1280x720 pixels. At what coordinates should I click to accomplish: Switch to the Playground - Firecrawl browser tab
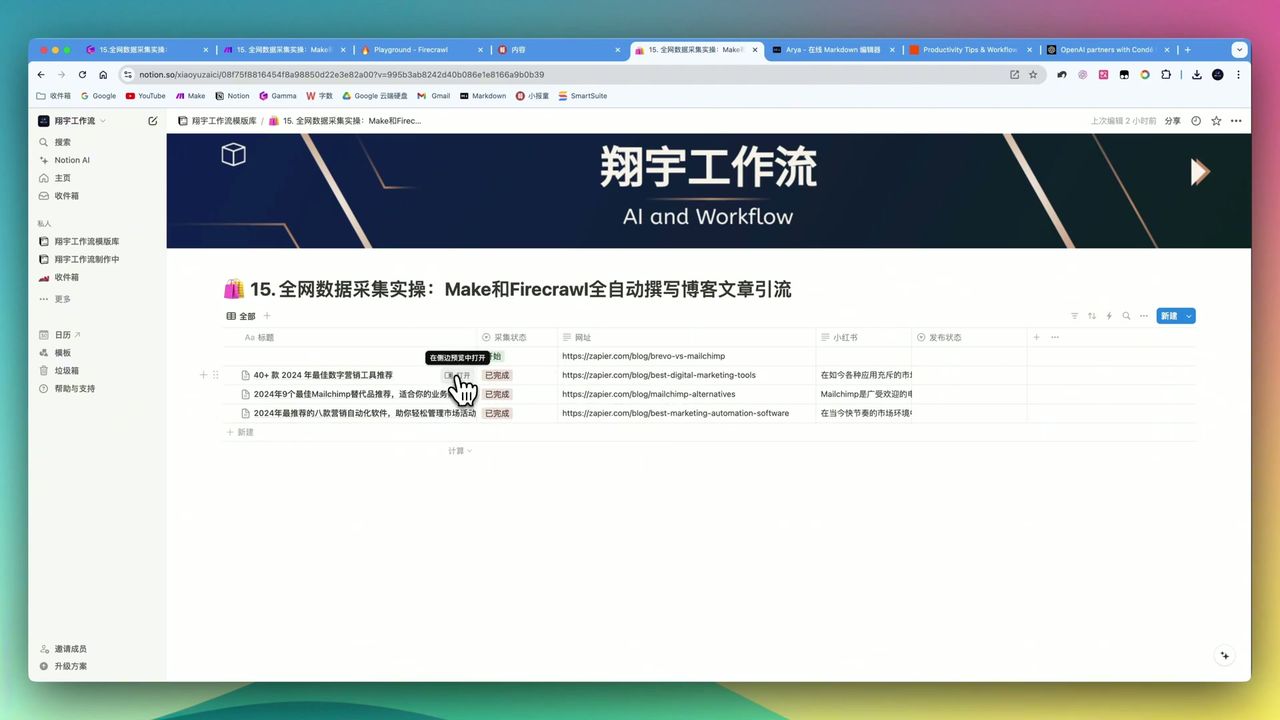[414, 49]
